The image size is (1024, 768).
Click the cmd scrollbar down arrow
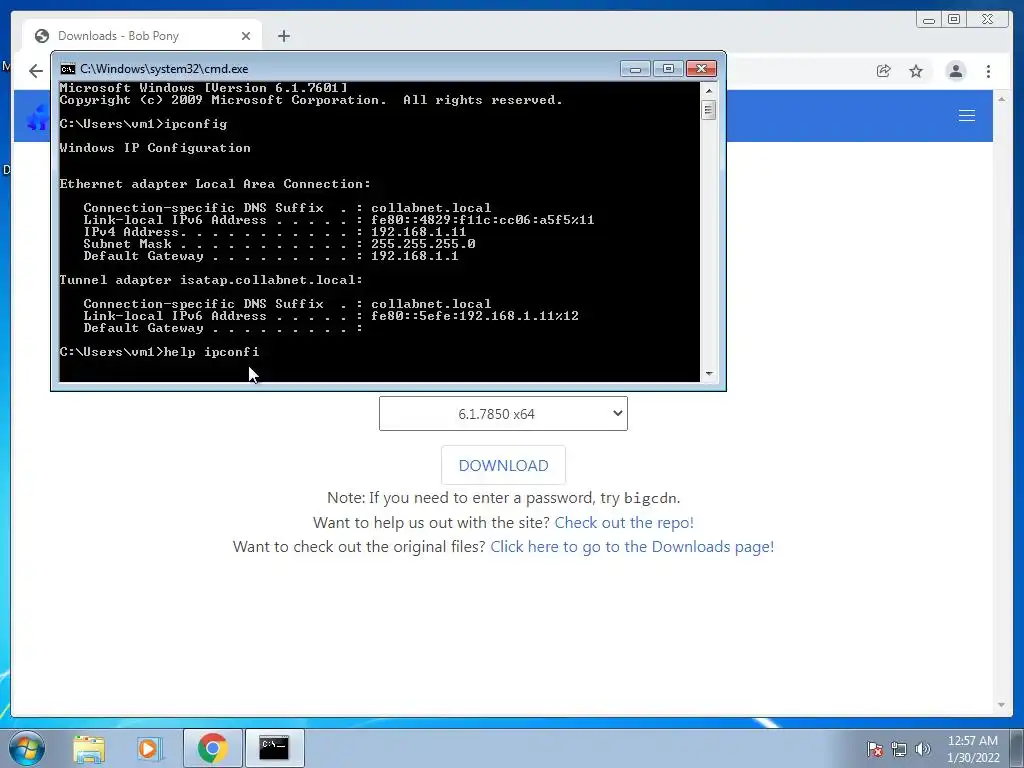pos(709,374)
